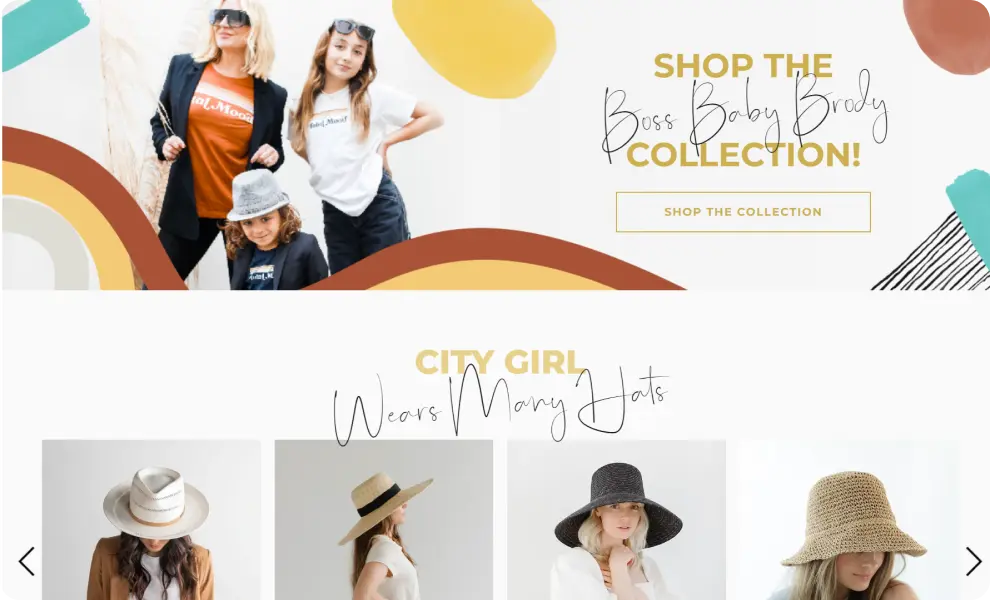Click the Shop The Collection button

[x=743, y=212]
